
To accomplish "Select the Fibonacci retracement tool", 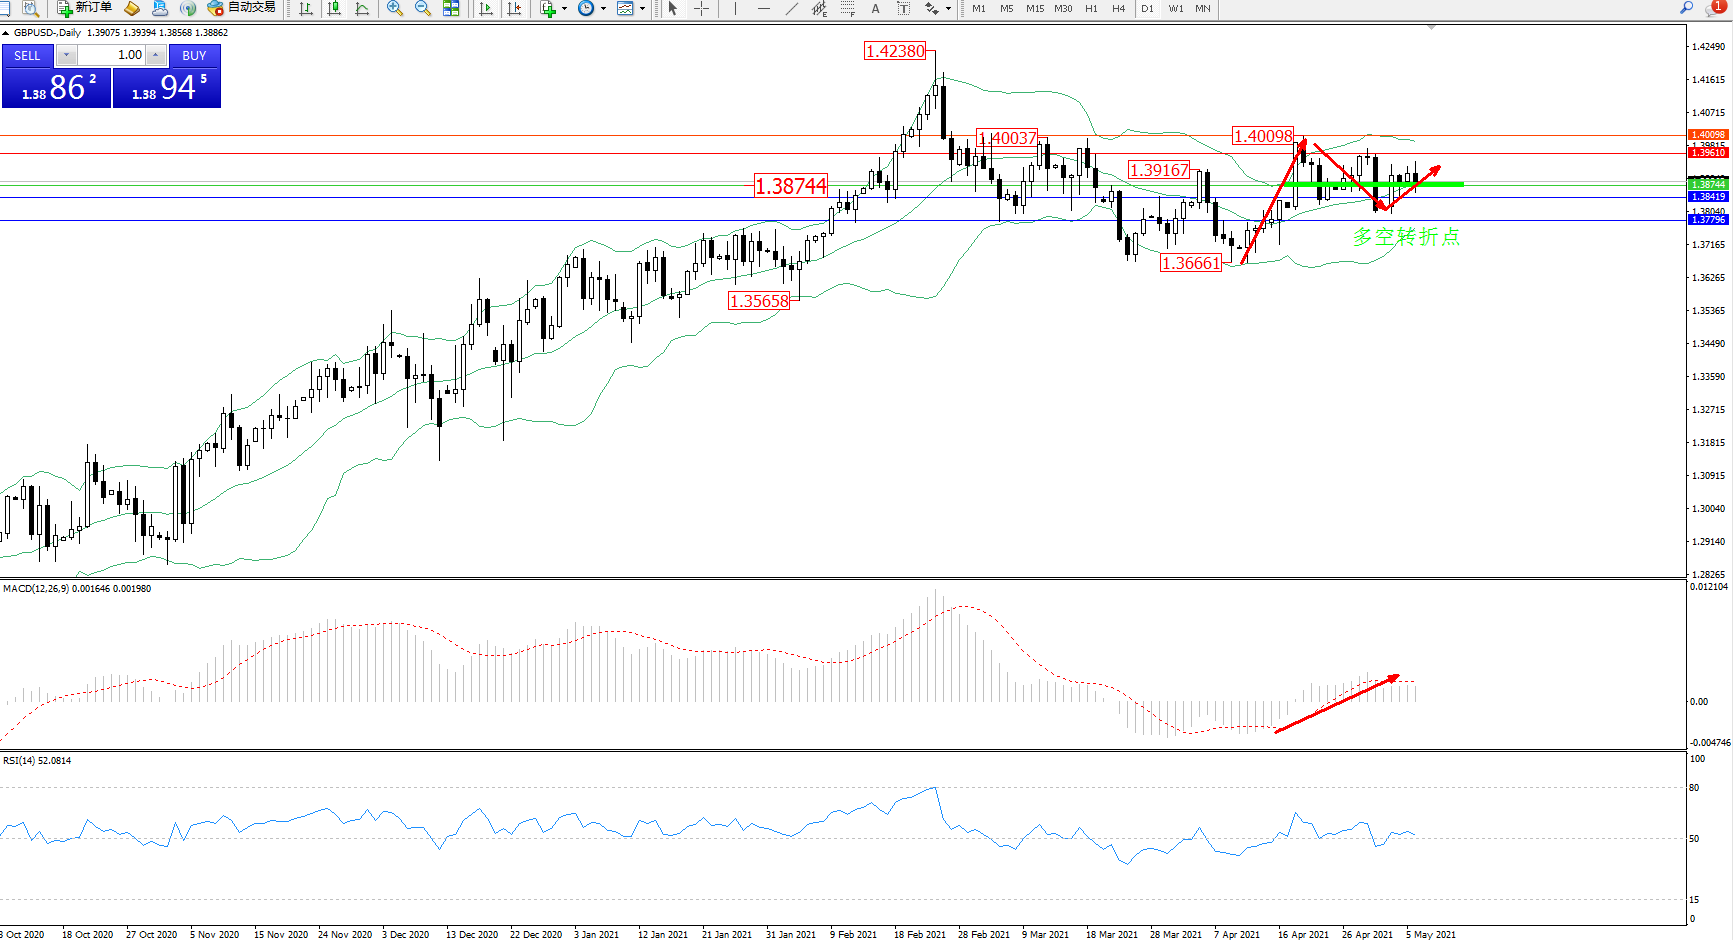I will (x=848, y=8).
